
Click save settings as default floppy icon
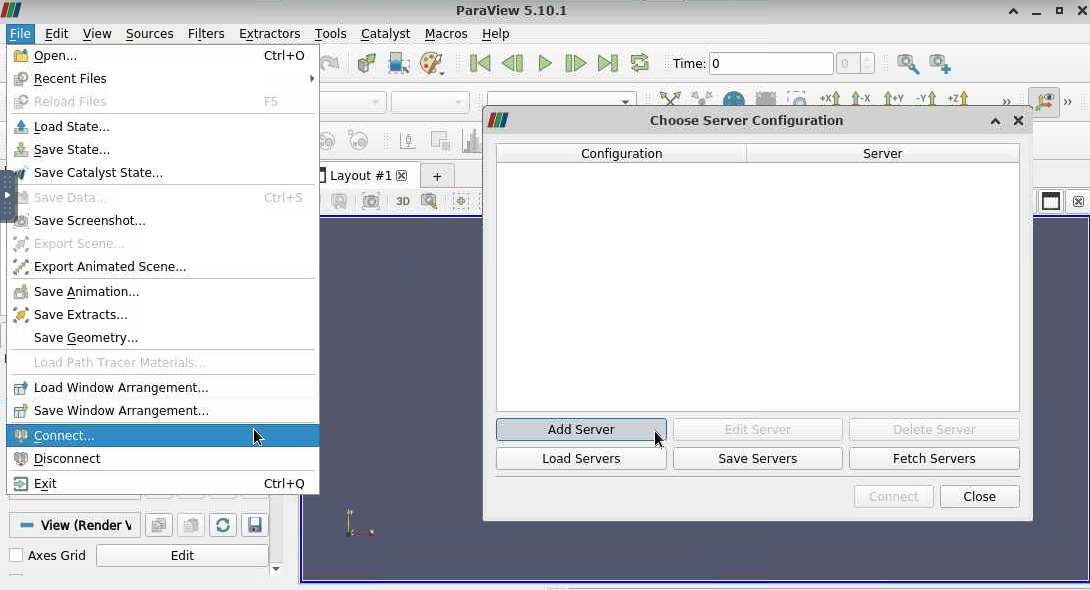click(x=254, y=525)
